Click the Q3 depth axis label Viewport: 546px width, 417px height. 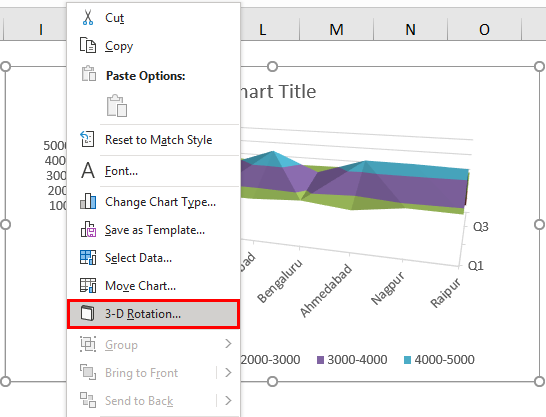pyautogui.click(x=481, y=227)
